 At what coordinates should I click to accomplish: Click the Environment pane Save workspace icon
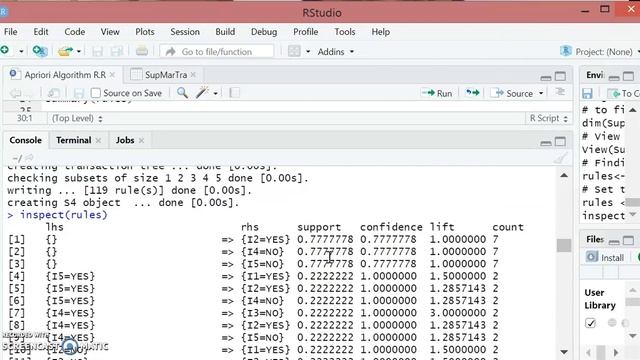click(587, 94)
